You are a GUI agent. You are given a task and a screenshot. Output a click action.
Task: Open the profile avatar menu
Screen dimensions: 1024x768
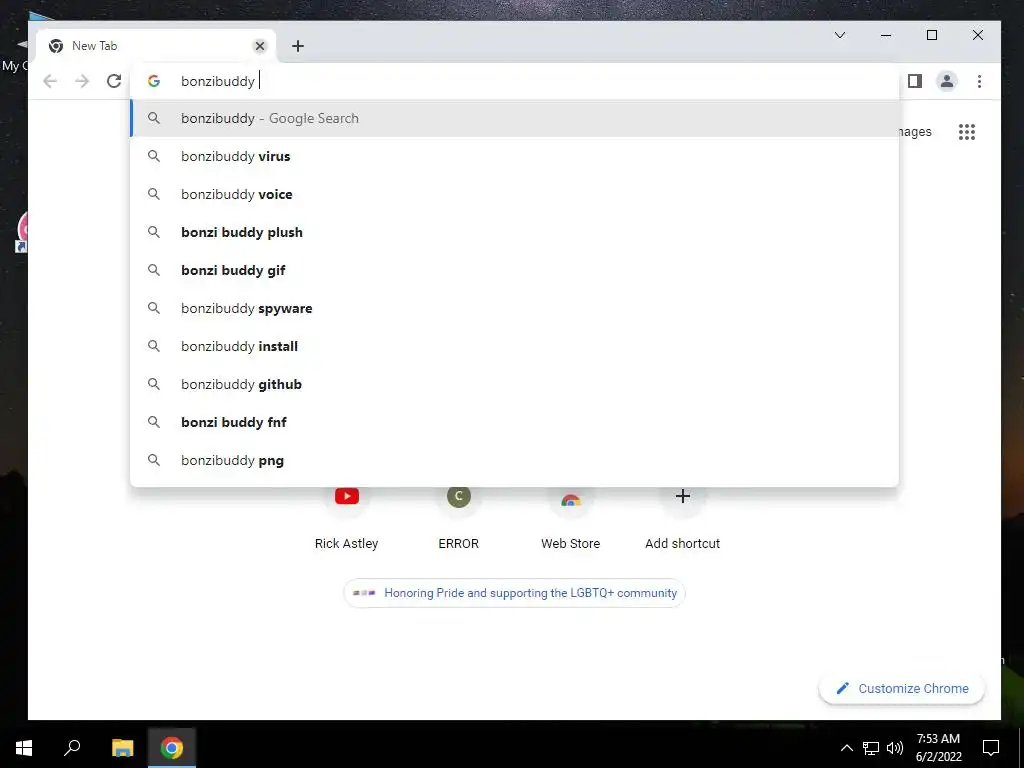tap(946, 81)
